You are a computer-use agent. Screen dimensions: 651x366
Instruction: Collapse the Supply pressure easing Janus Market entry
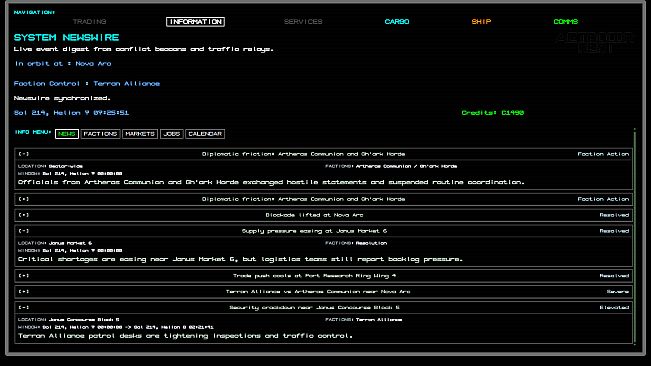[x=24, y=231]
